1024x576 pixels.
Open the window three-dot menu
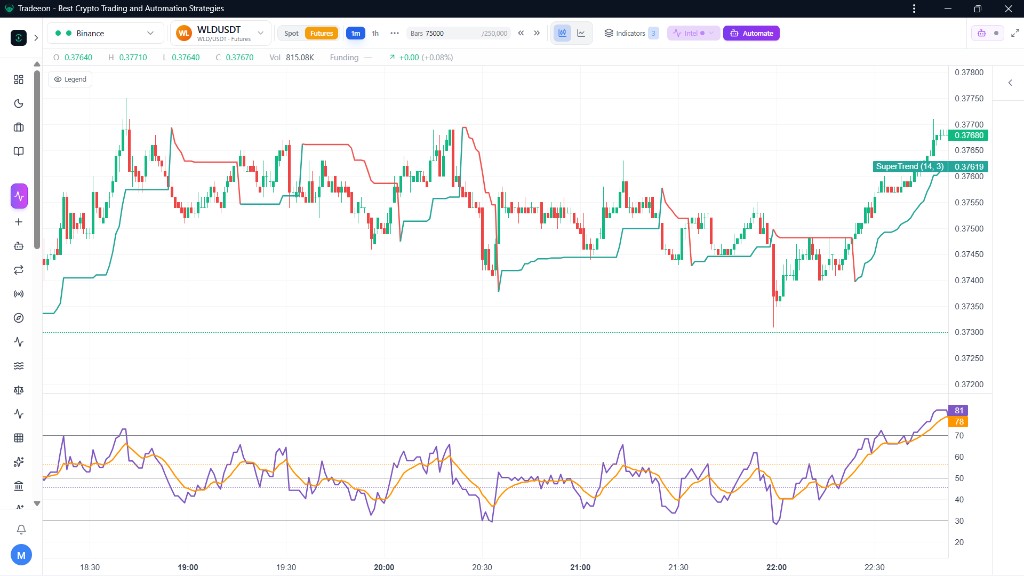tap(914, 8)
